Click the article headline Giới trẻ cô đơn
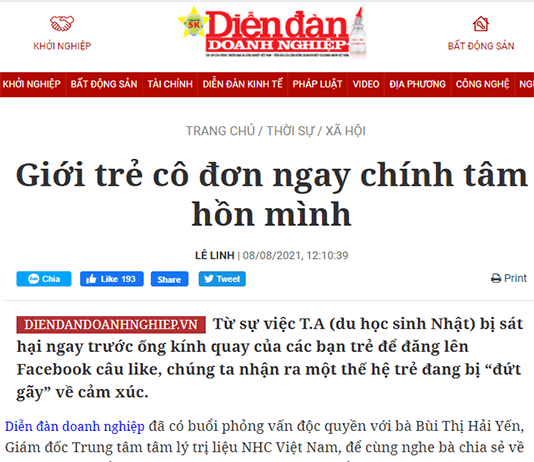The width and height of the screenshot is (534, 462). 271,194
